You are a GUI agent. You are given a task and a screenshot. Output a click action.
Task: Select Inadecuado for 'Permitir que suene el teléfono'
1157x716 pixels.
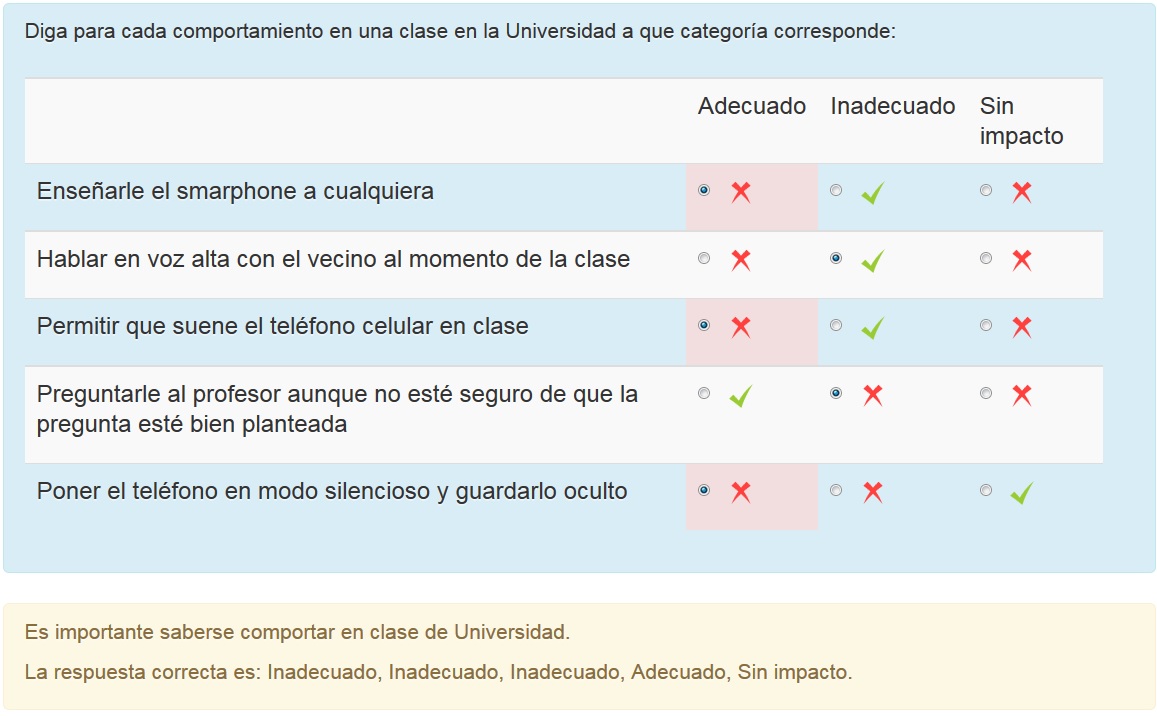click(836, 325)
